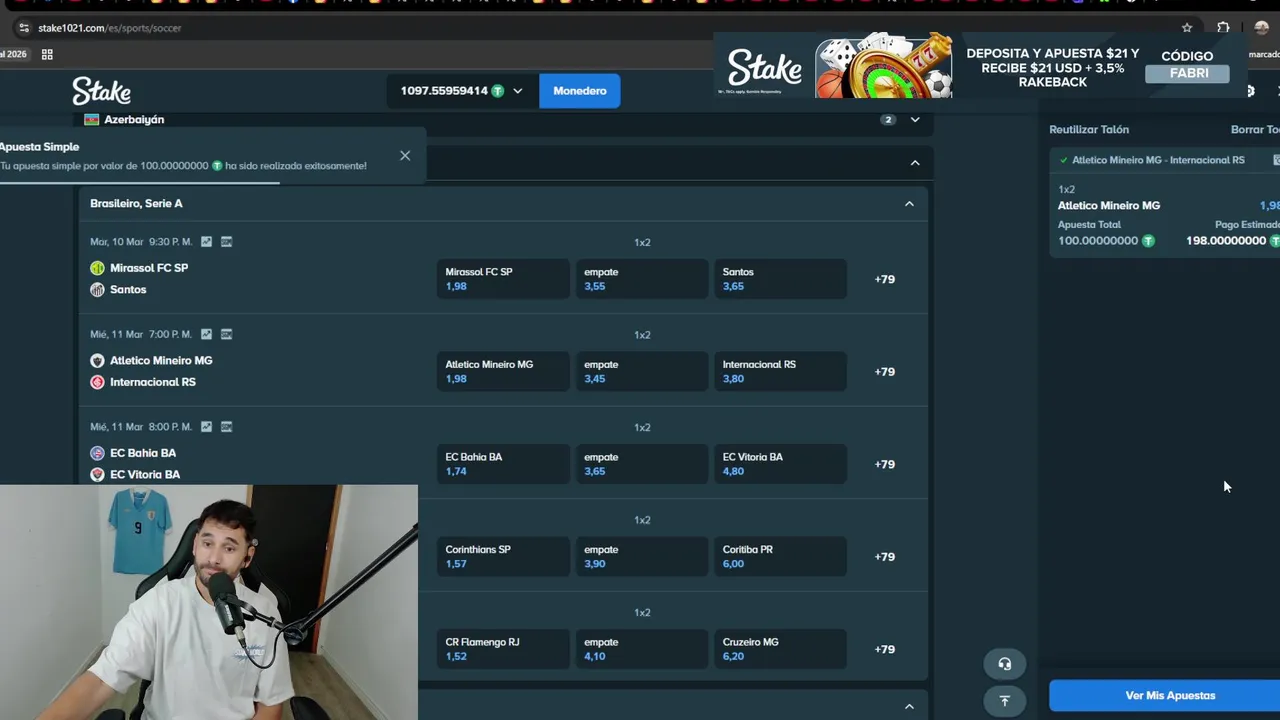1280x720 pixels.
Task: Click Borrar Todo in betslip
Action: (1255, 130)
